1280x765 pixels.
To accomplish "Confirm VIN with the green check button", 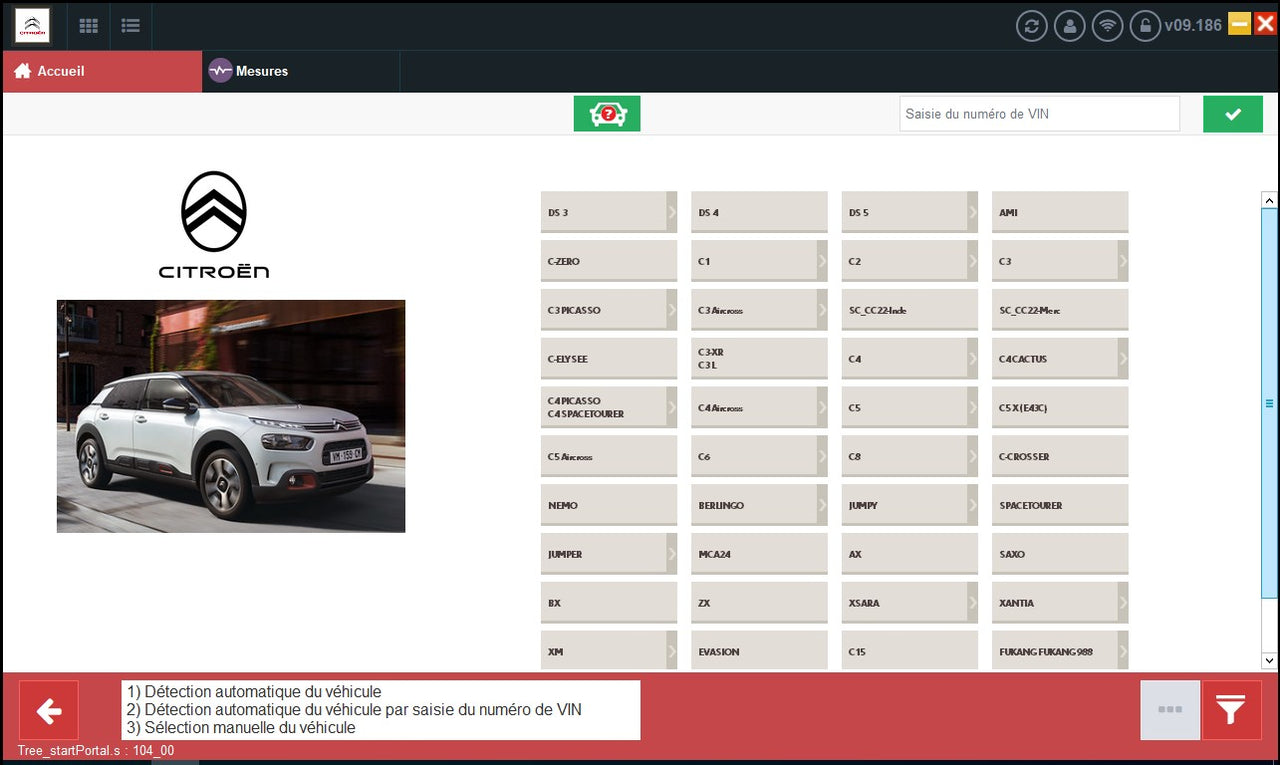I will tap(1232, 113).
